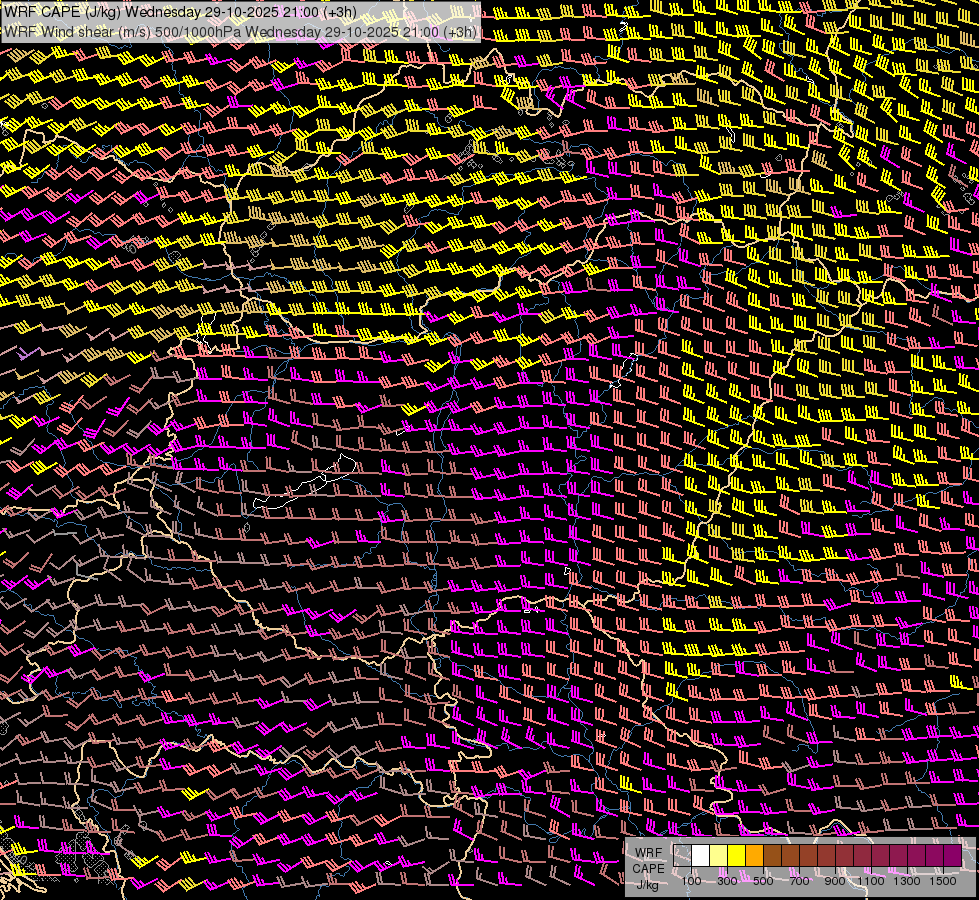The width and height of the screenshot is (979, 900).
Task: Click the WRF Wind shear title line
Action: click(240, 31)
